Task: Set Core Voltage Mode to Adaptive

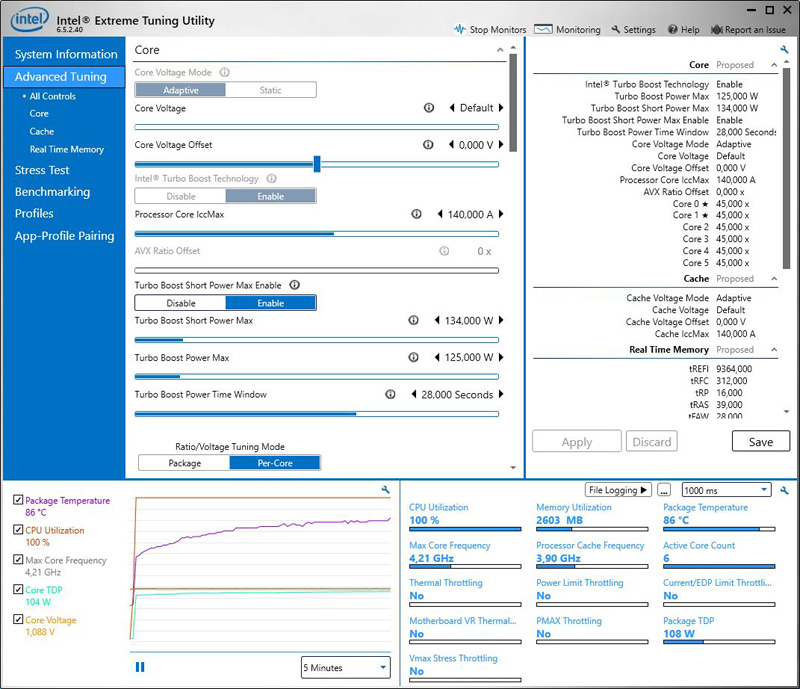Action: (181, 90)
